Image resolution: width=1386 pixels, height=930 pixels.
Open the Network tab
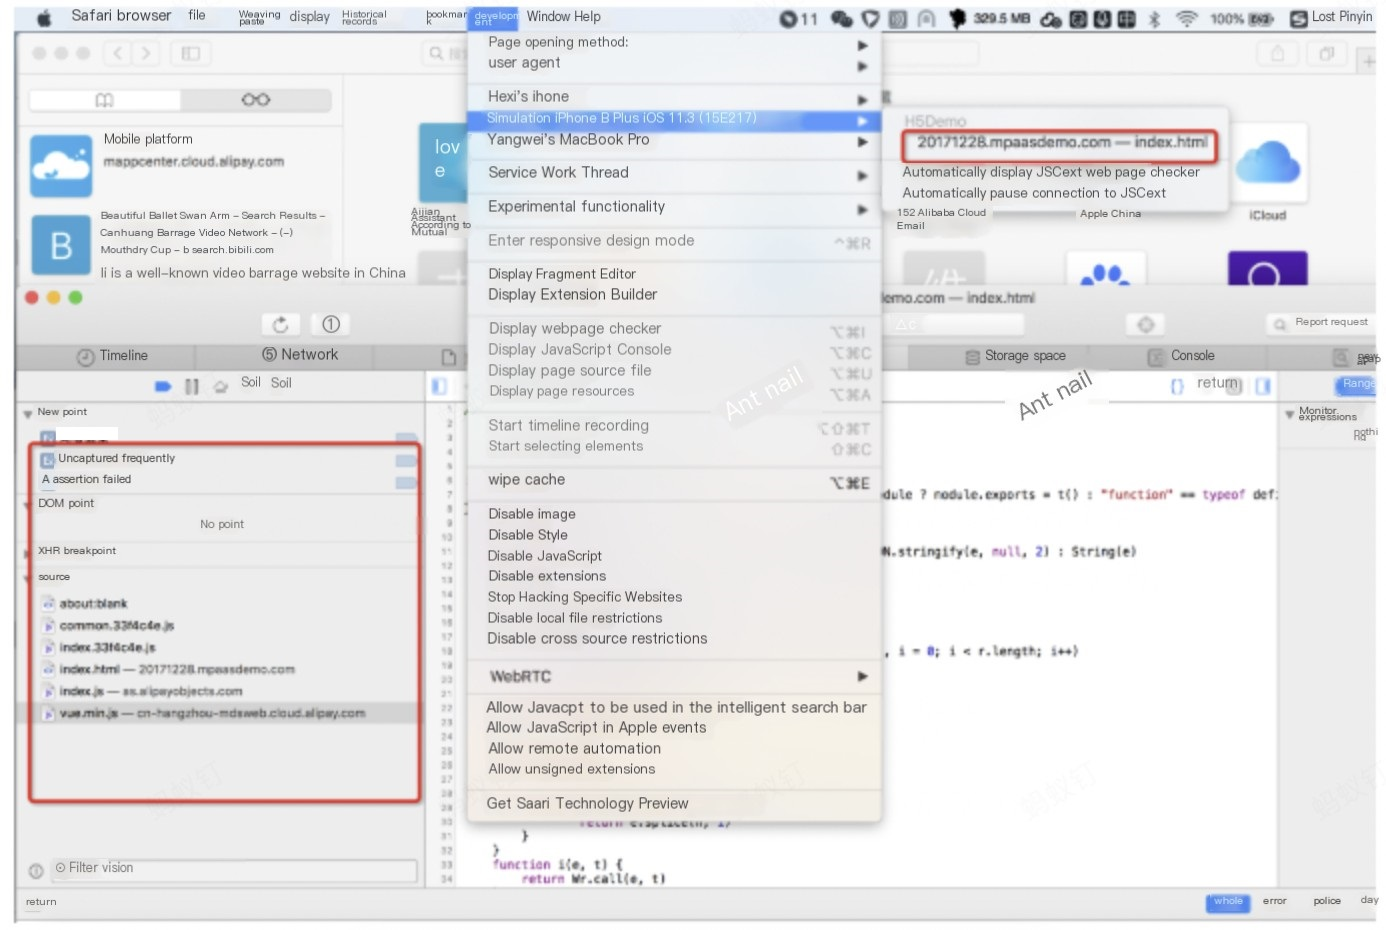point(300,355)
